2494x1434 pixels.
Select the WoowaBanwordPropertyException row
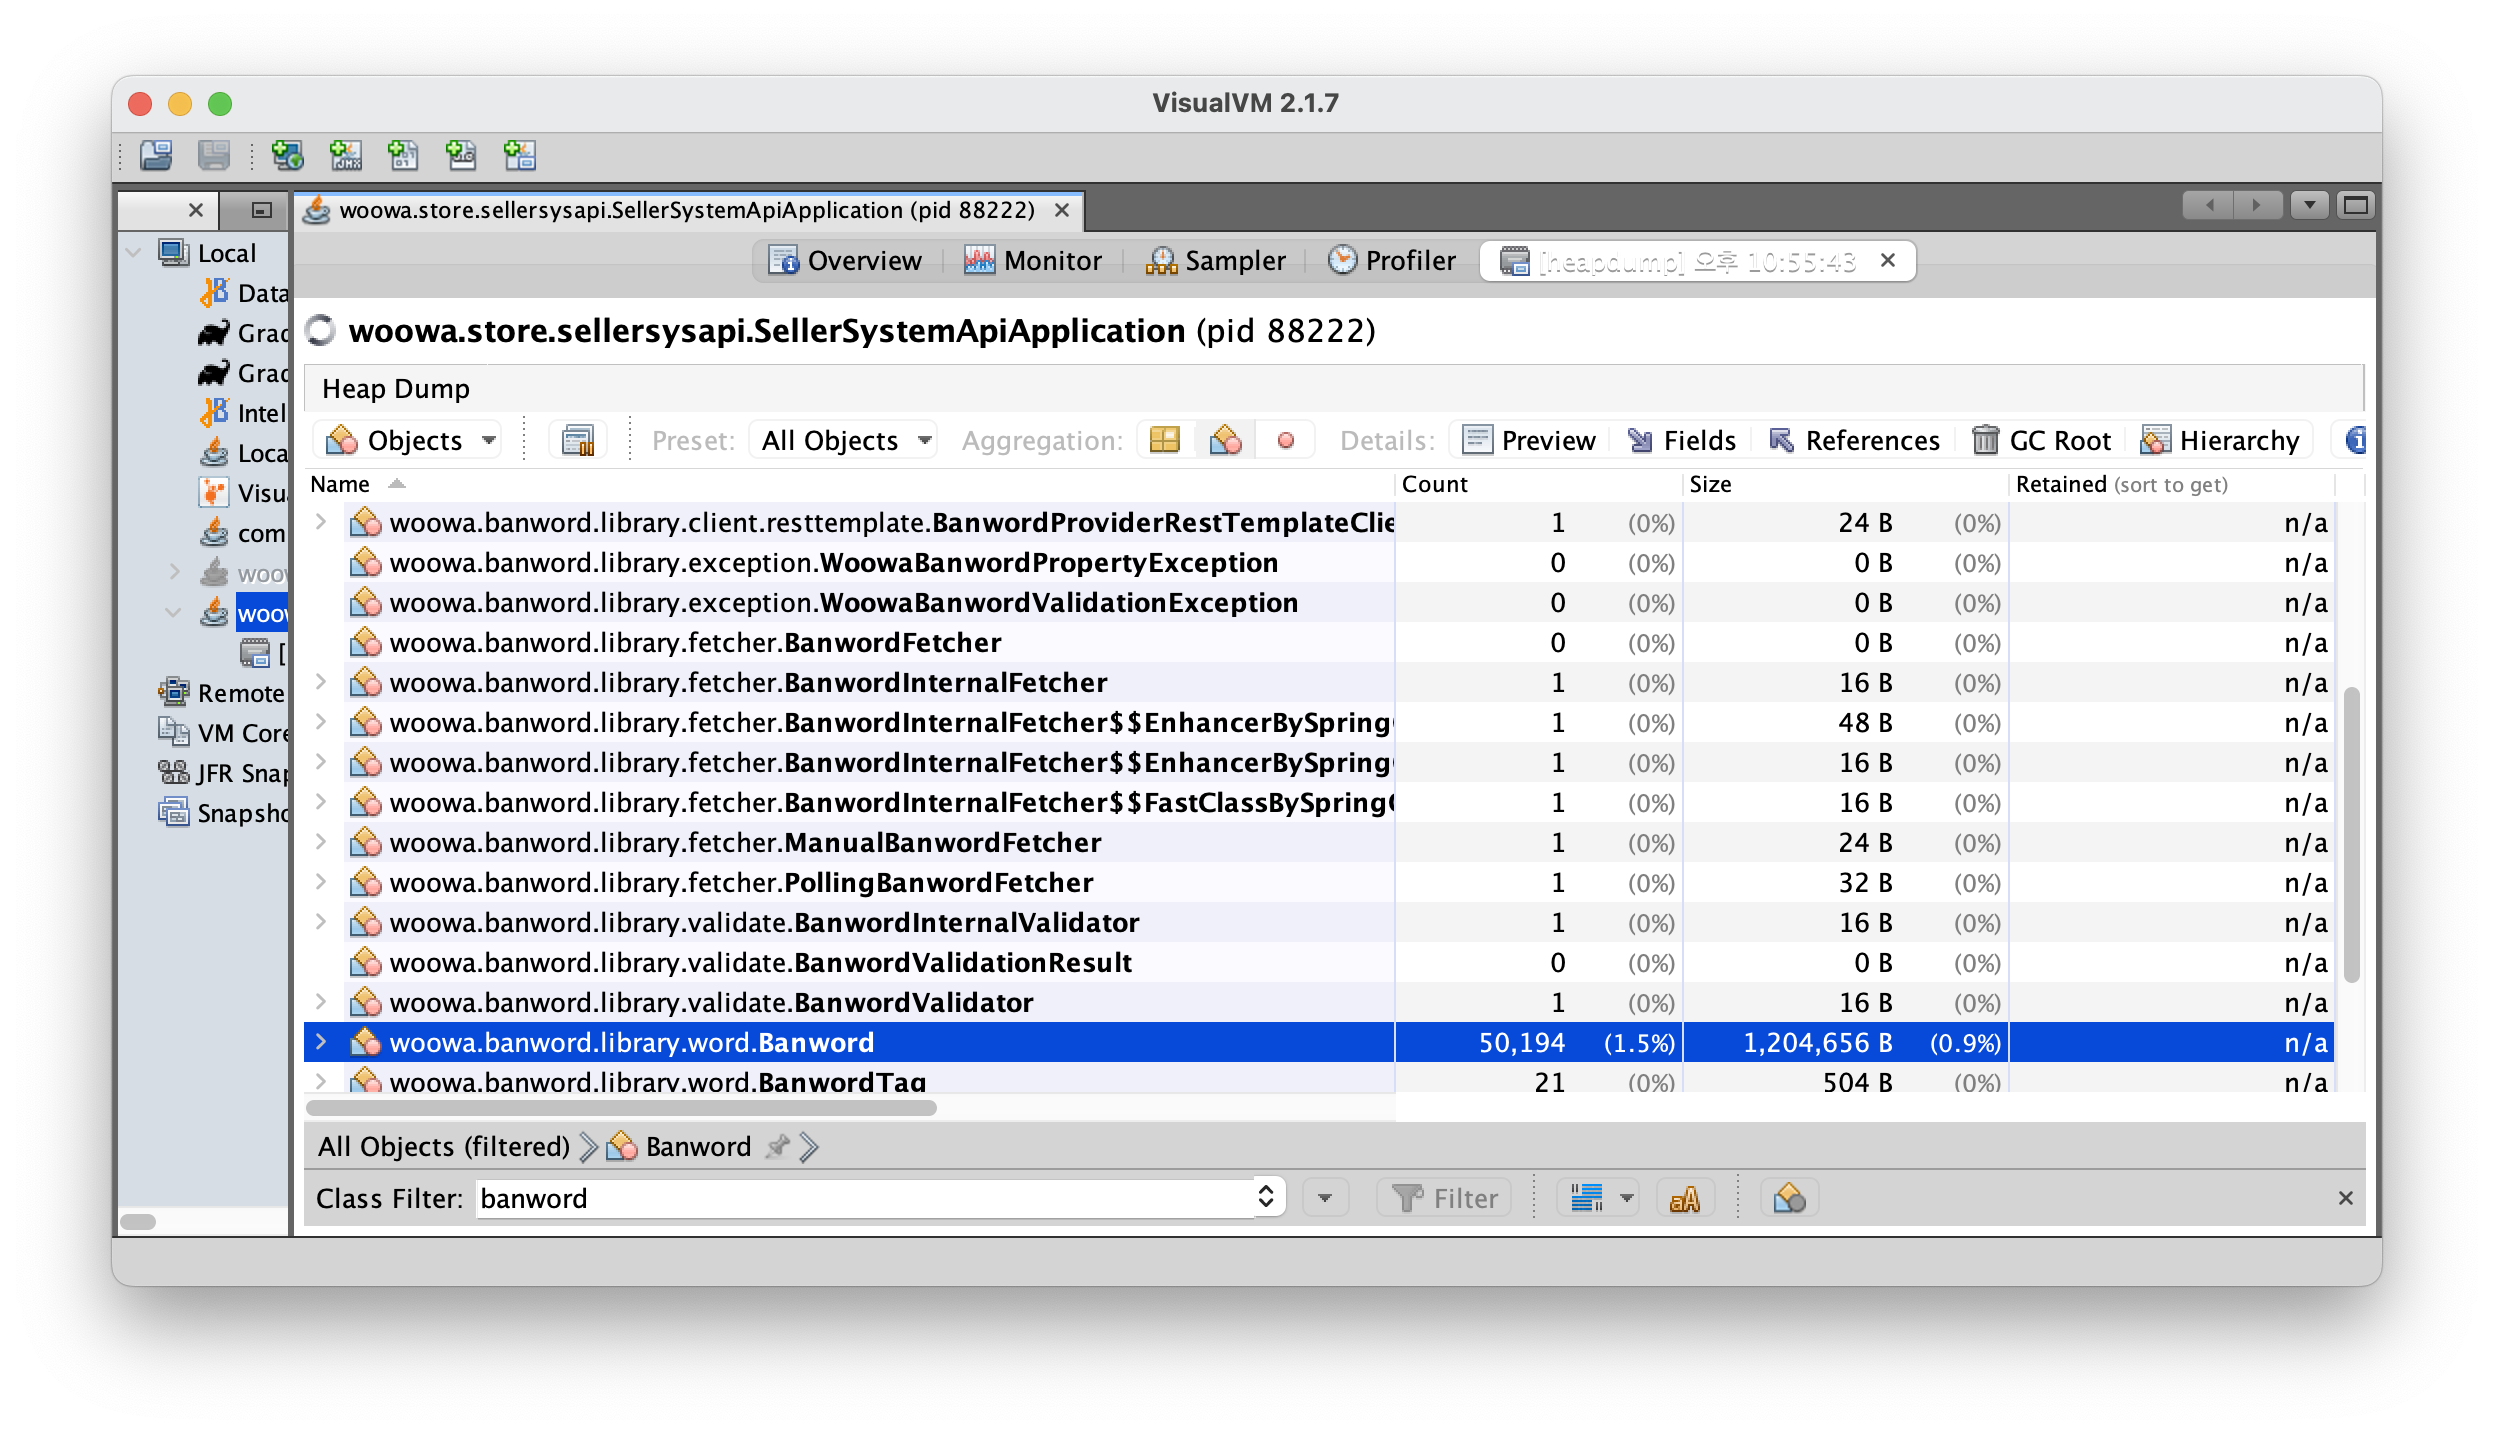coord(1318,563)
